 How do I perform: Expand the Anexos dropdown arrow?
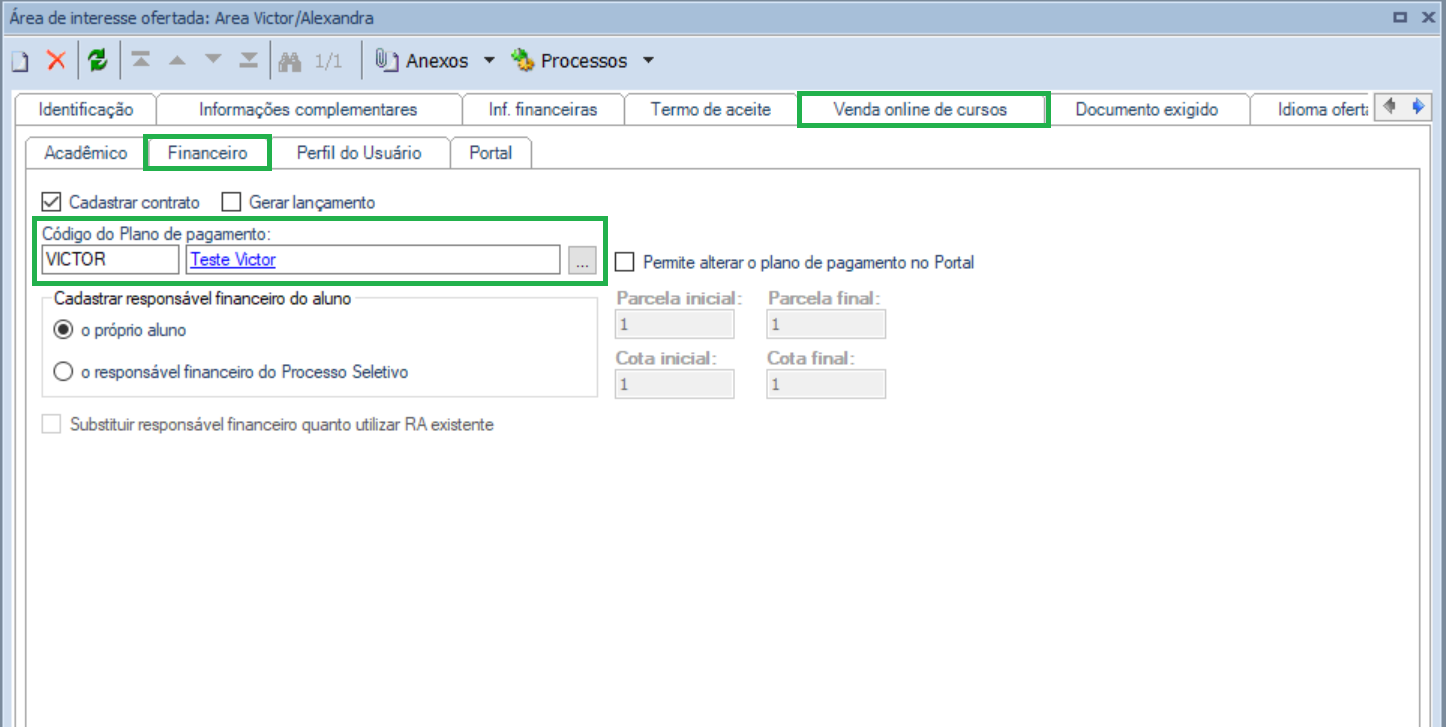click(489, 61)
